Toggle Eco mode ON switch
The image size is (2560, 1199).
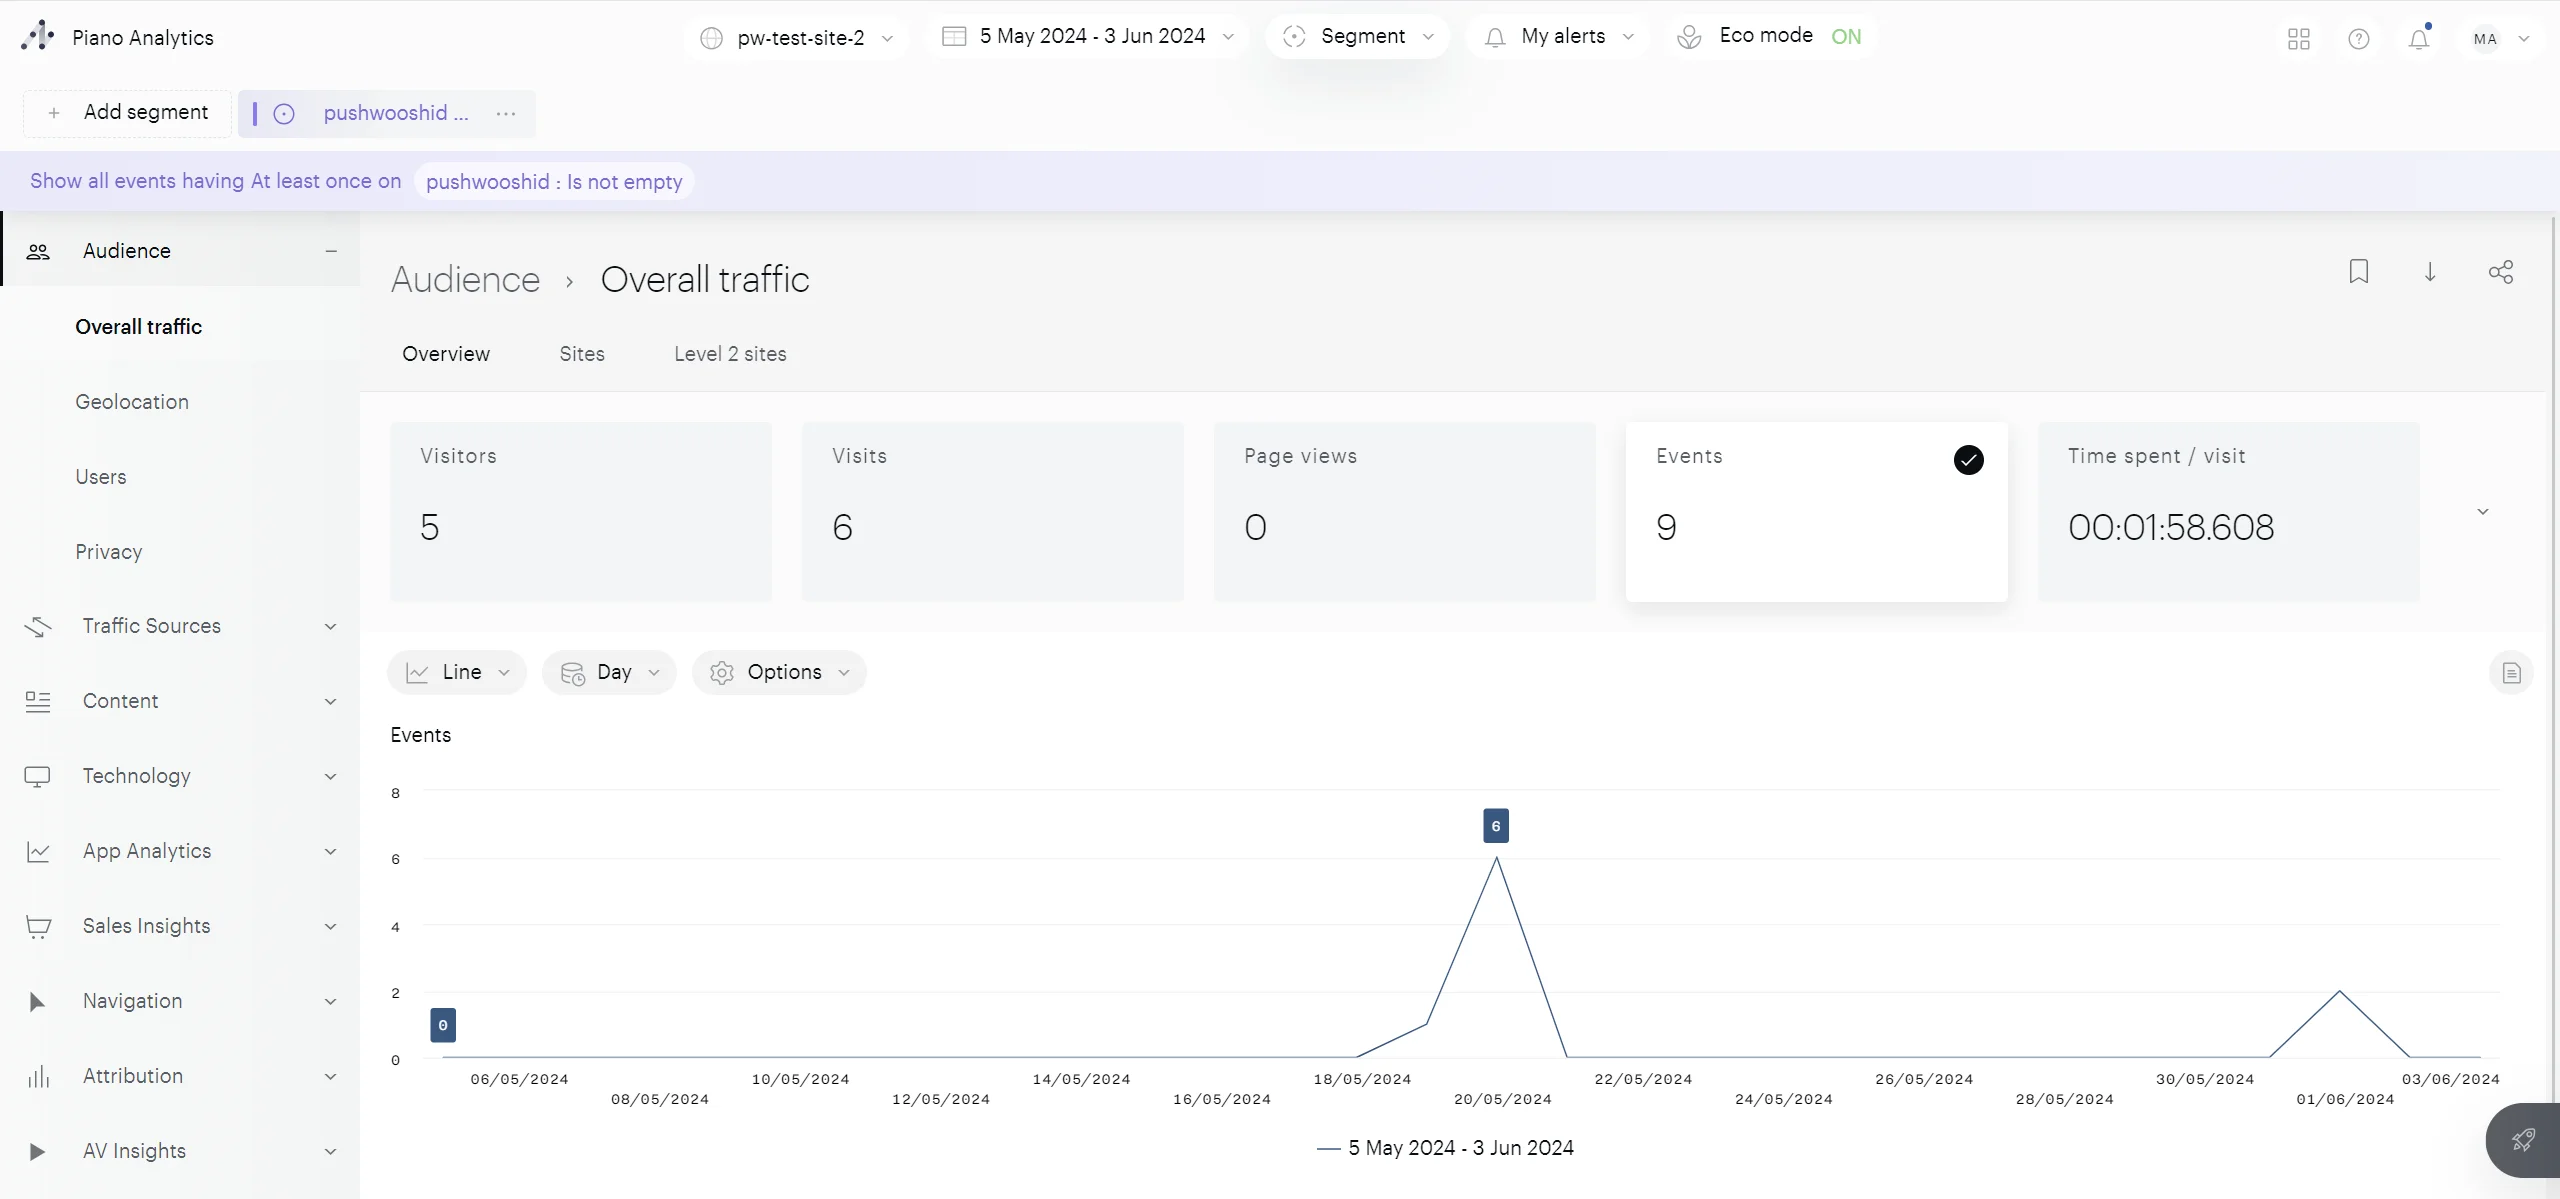click(1845, 37)
